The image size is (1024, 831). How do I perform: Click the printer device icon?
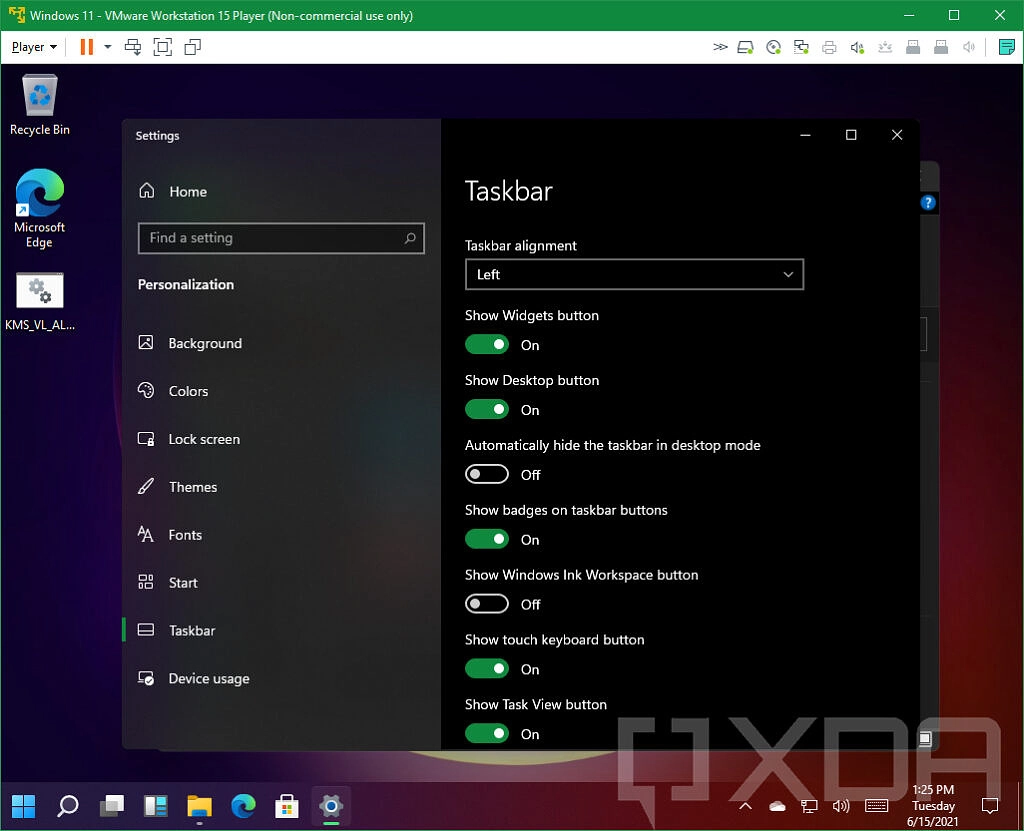pos(829,47)
